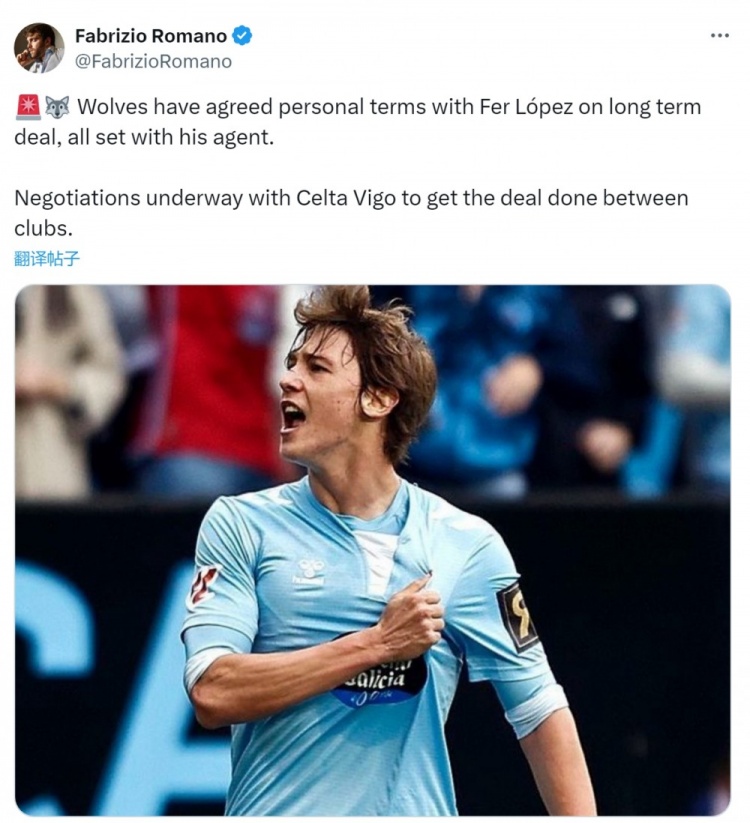Click the 翻译帖子 translate post link
Image resolution: width=750 pixels, height=823 pixels.
click(x=47, y=258)
